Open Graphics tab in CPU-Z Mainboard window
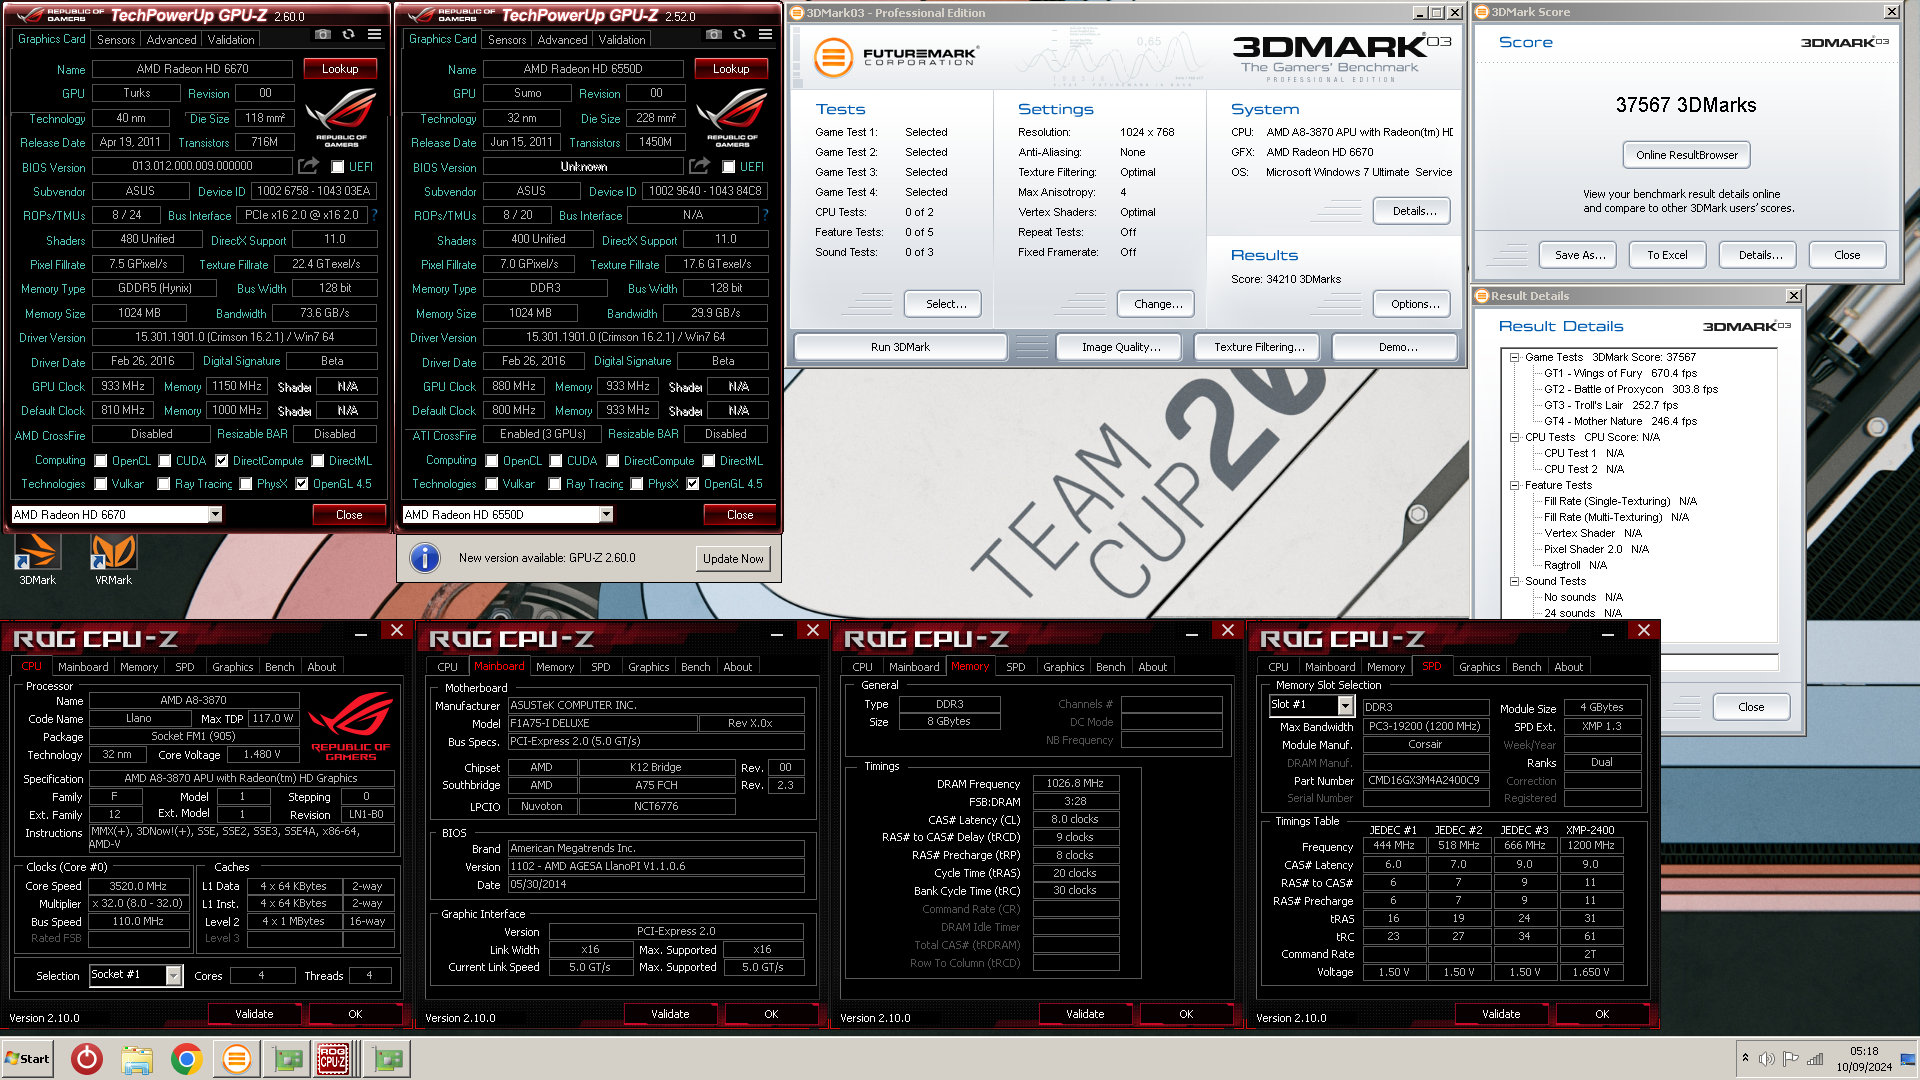 [x=648, y=667]
